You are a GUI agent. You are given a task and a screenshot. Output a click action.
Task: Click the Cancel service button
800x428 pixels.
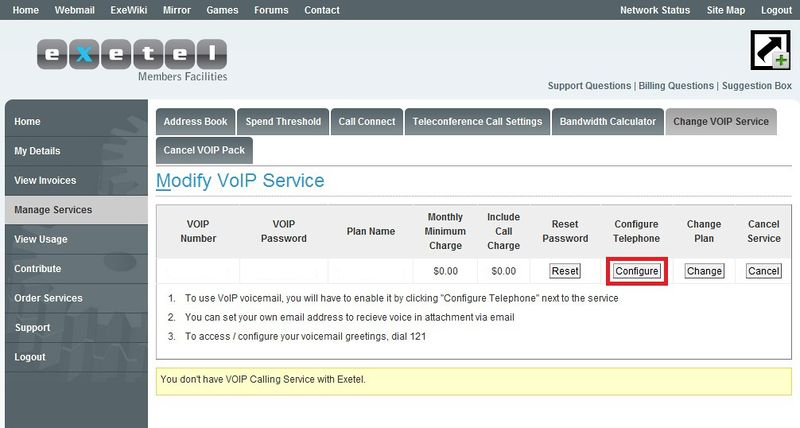[x=764, y=271]
